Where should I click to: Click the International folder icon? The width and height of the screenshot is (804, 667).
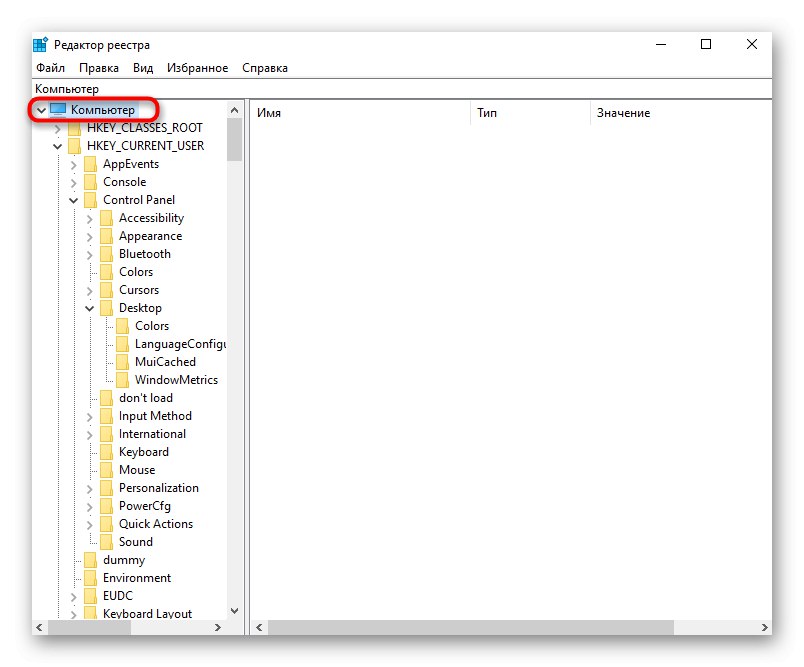pos(107,434)
